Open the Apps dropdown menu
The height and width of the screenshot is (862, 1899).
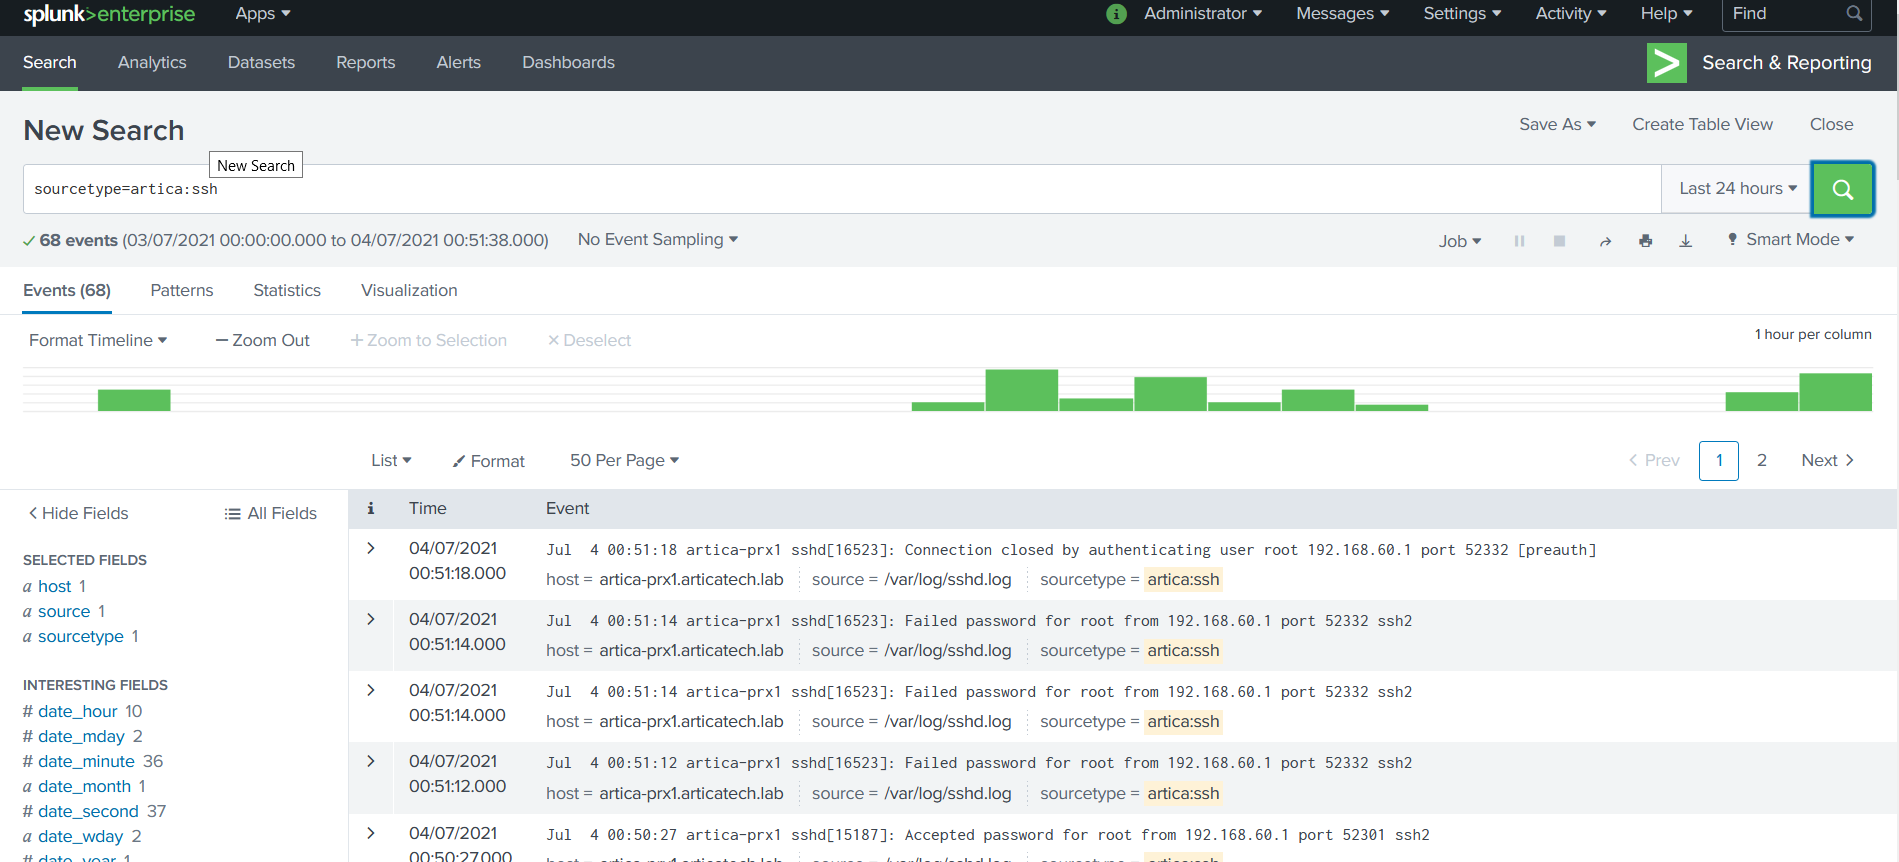click(x=263, y=14)
